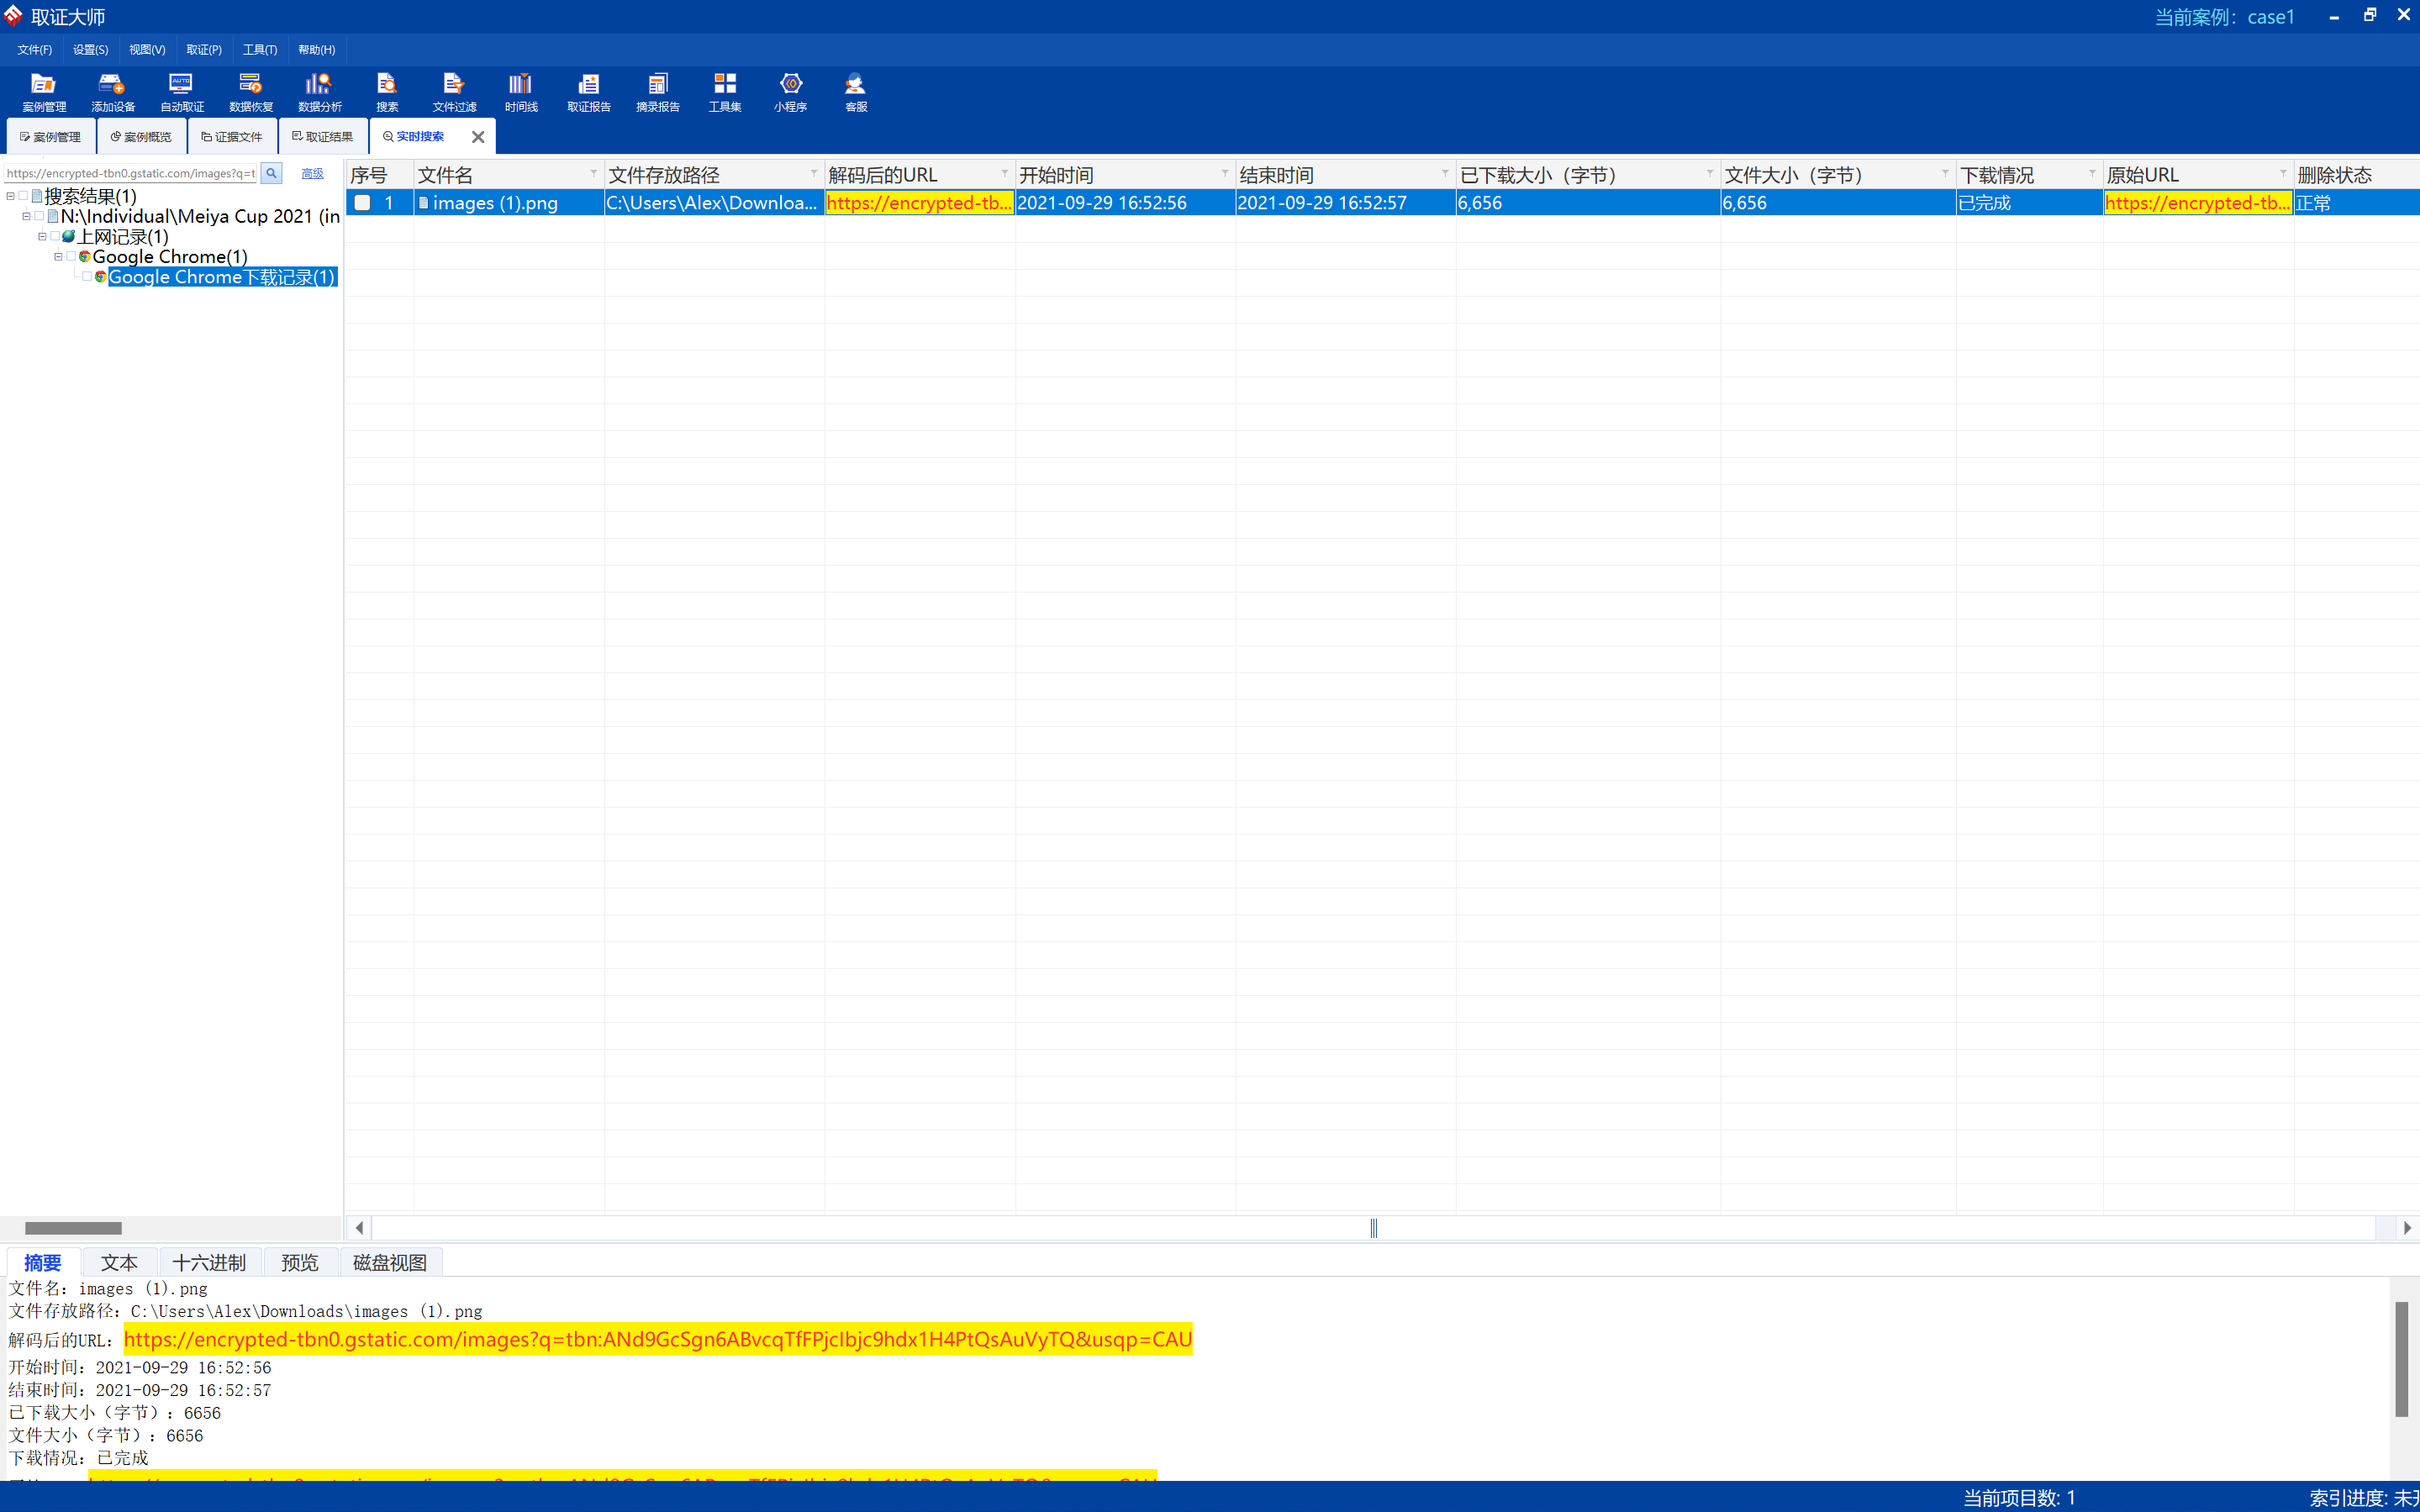
Task: Click the highlighted 解码后的URL link in summary
Action: 657,1339
